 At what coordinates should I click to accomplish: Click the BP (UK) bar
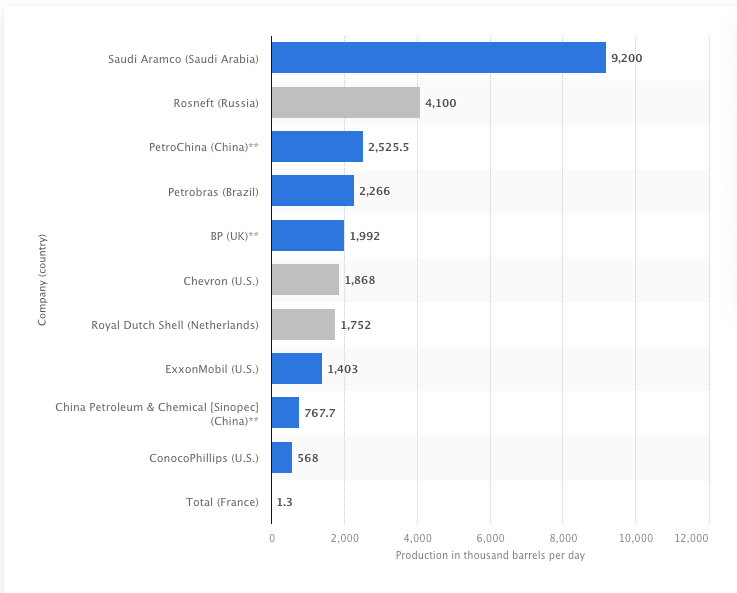[x=308, y=235]
